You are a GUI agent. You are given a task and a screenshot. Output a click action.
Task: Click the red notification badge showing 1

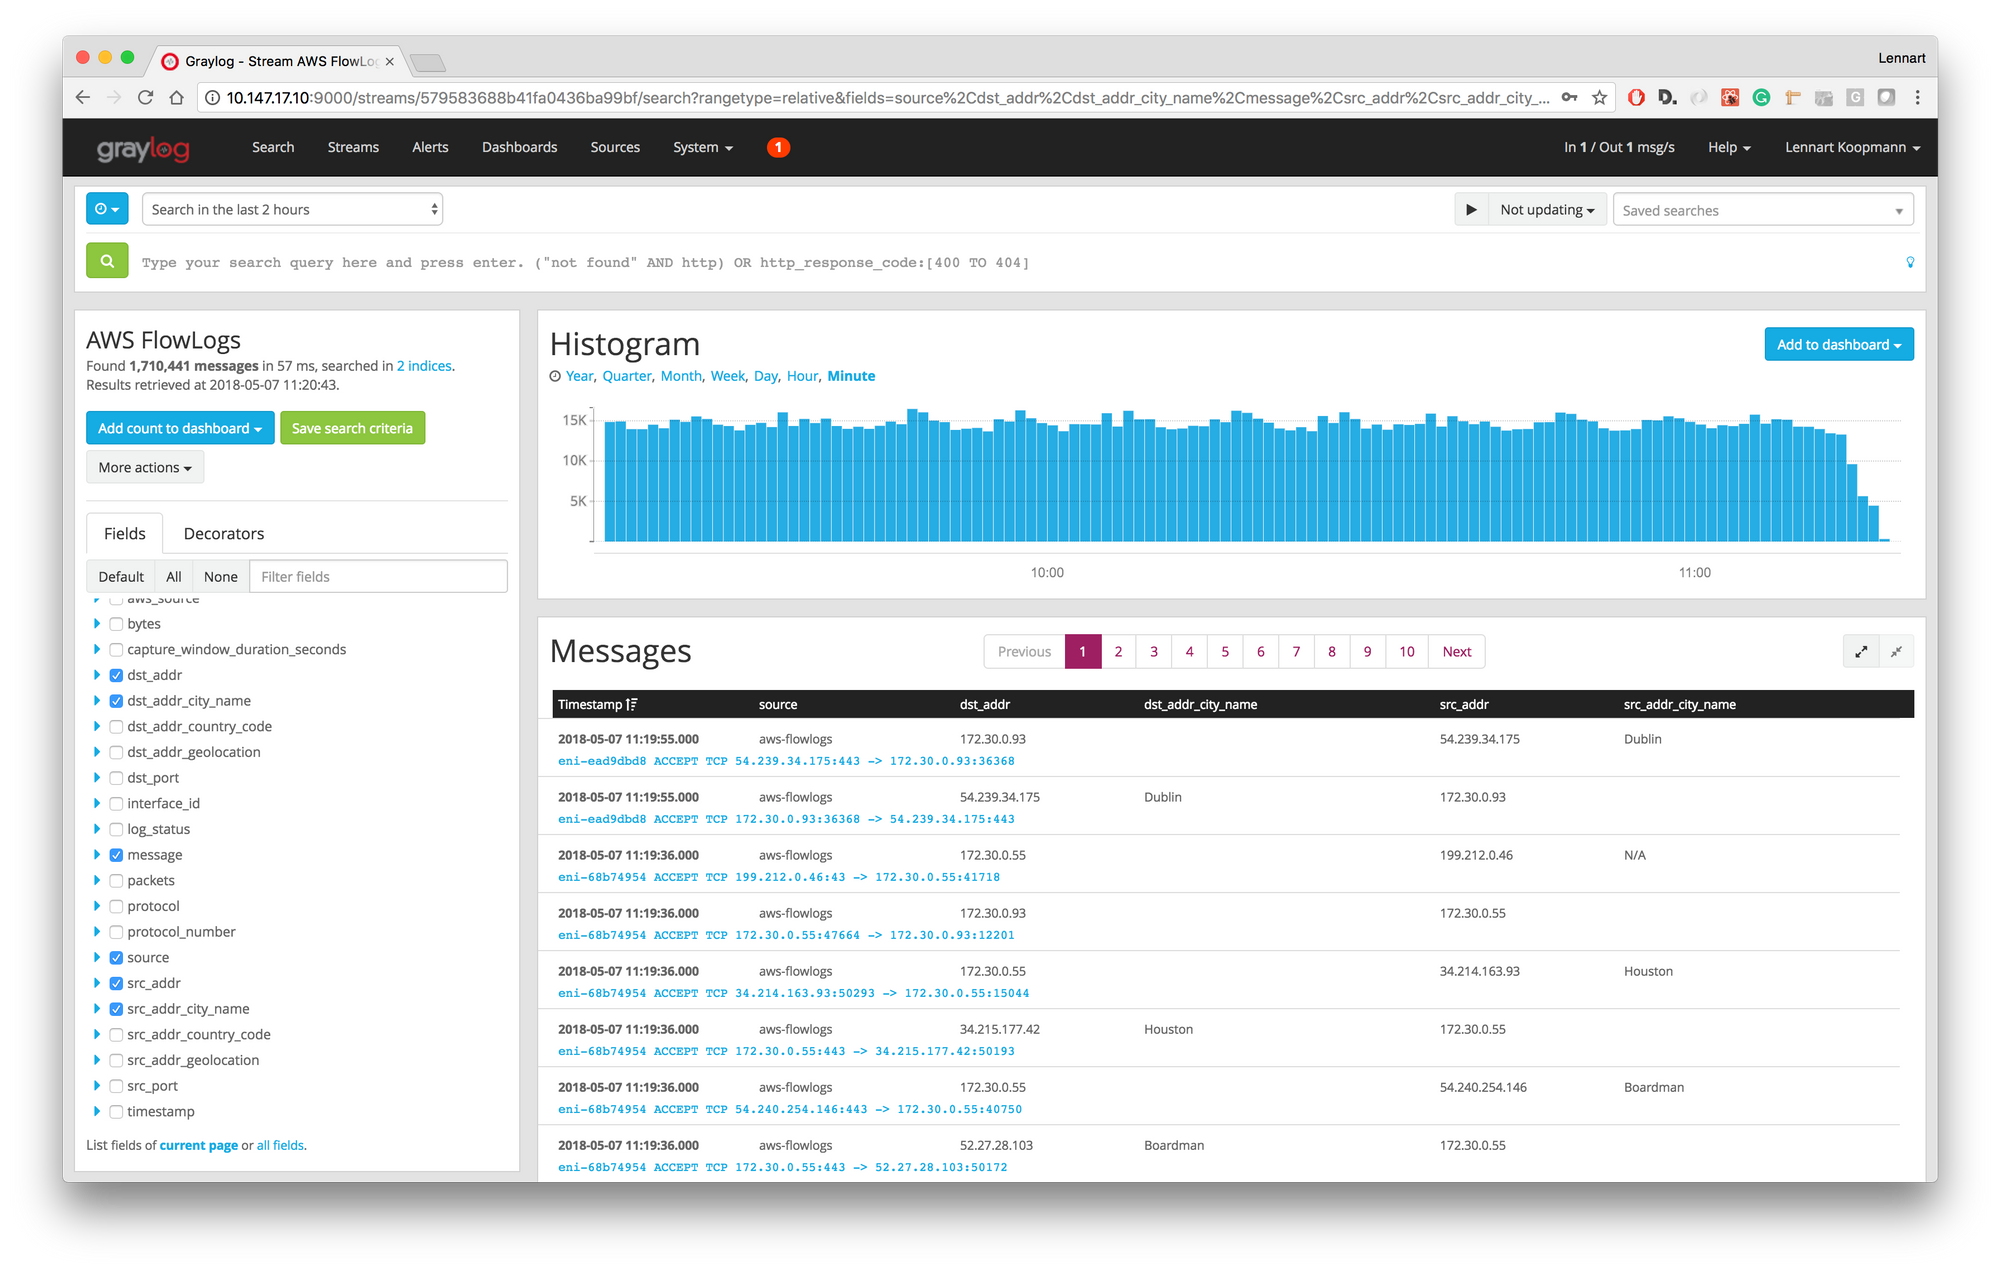pos(778,147)
